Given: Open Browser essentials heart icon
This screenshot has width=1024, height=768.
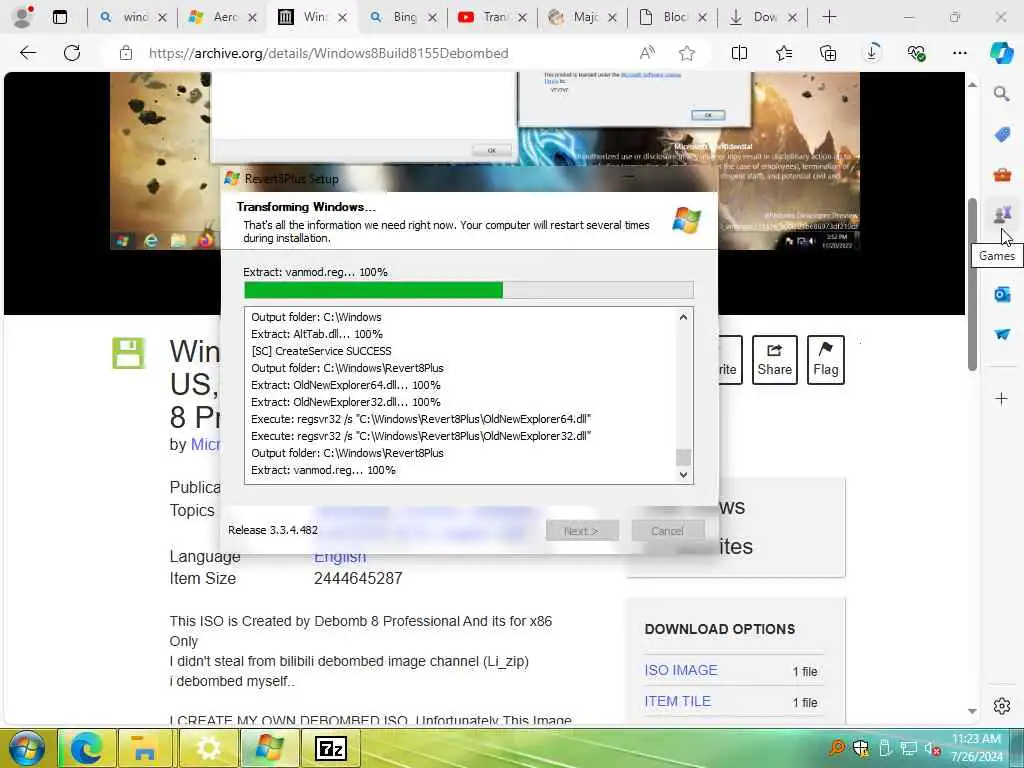Looking at the screenshot, I should point(916,53).
